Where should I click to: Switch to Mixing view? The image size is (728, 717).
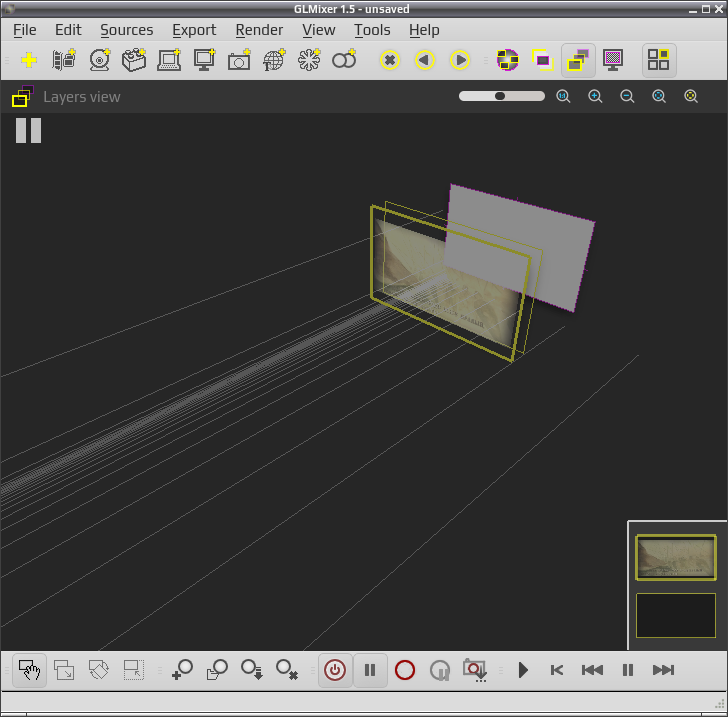coord(507,60)
